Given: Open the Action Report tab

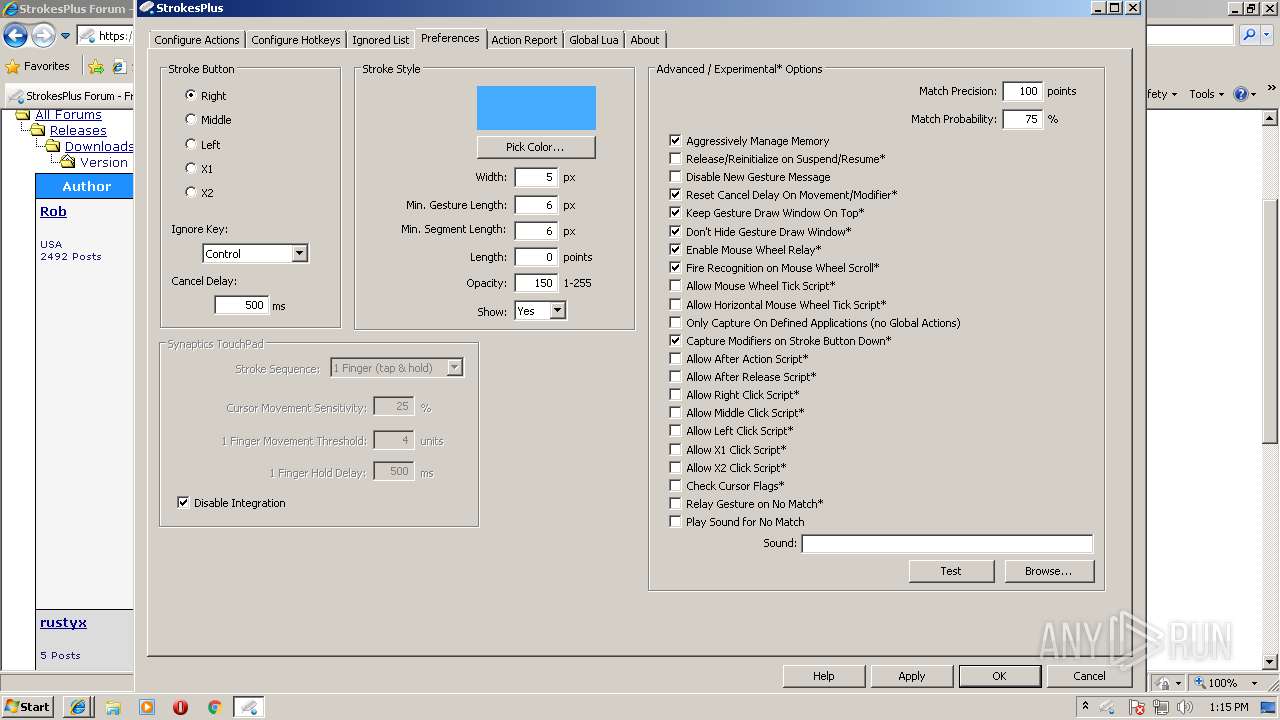Looking at the screenshot, I should point(524,40).
